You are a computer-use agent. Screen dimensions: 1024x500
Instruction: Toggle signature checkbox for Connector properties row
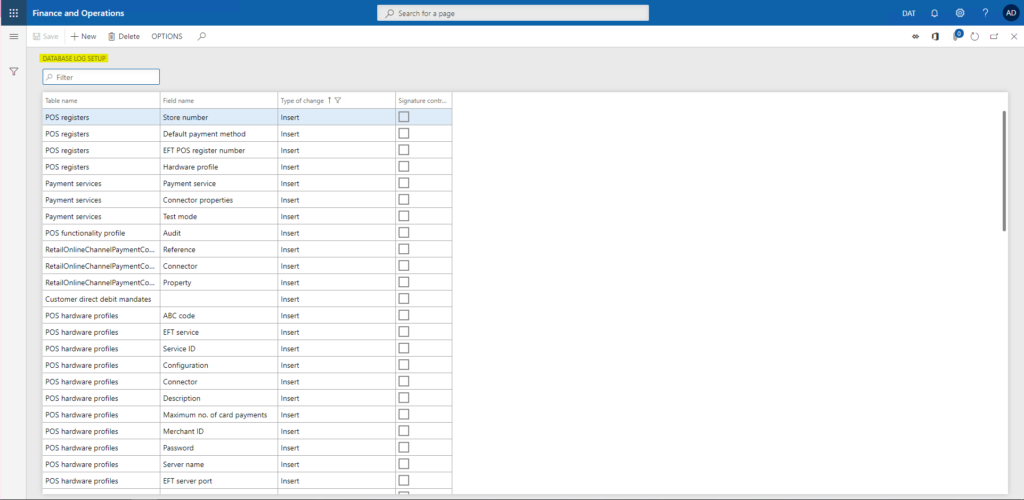404,200
